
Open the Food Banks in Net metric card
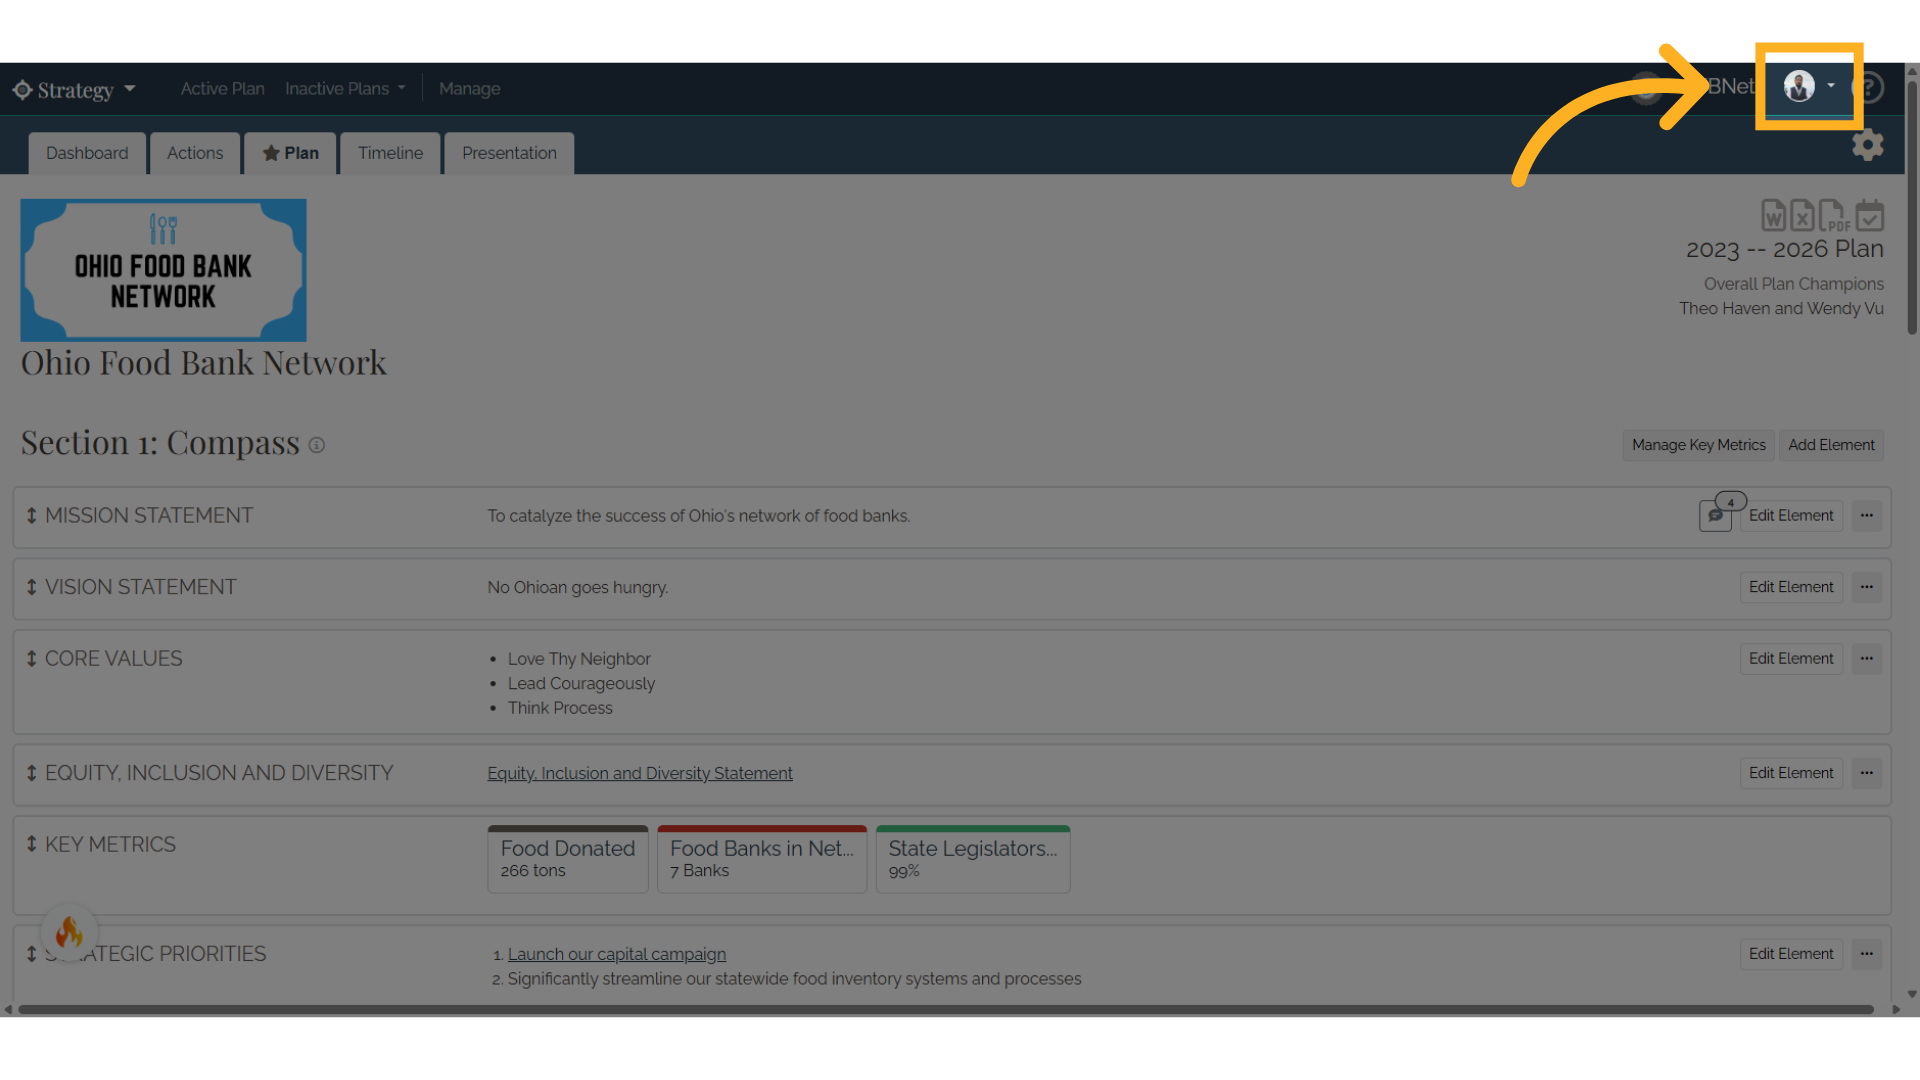(x=762, y=859)
